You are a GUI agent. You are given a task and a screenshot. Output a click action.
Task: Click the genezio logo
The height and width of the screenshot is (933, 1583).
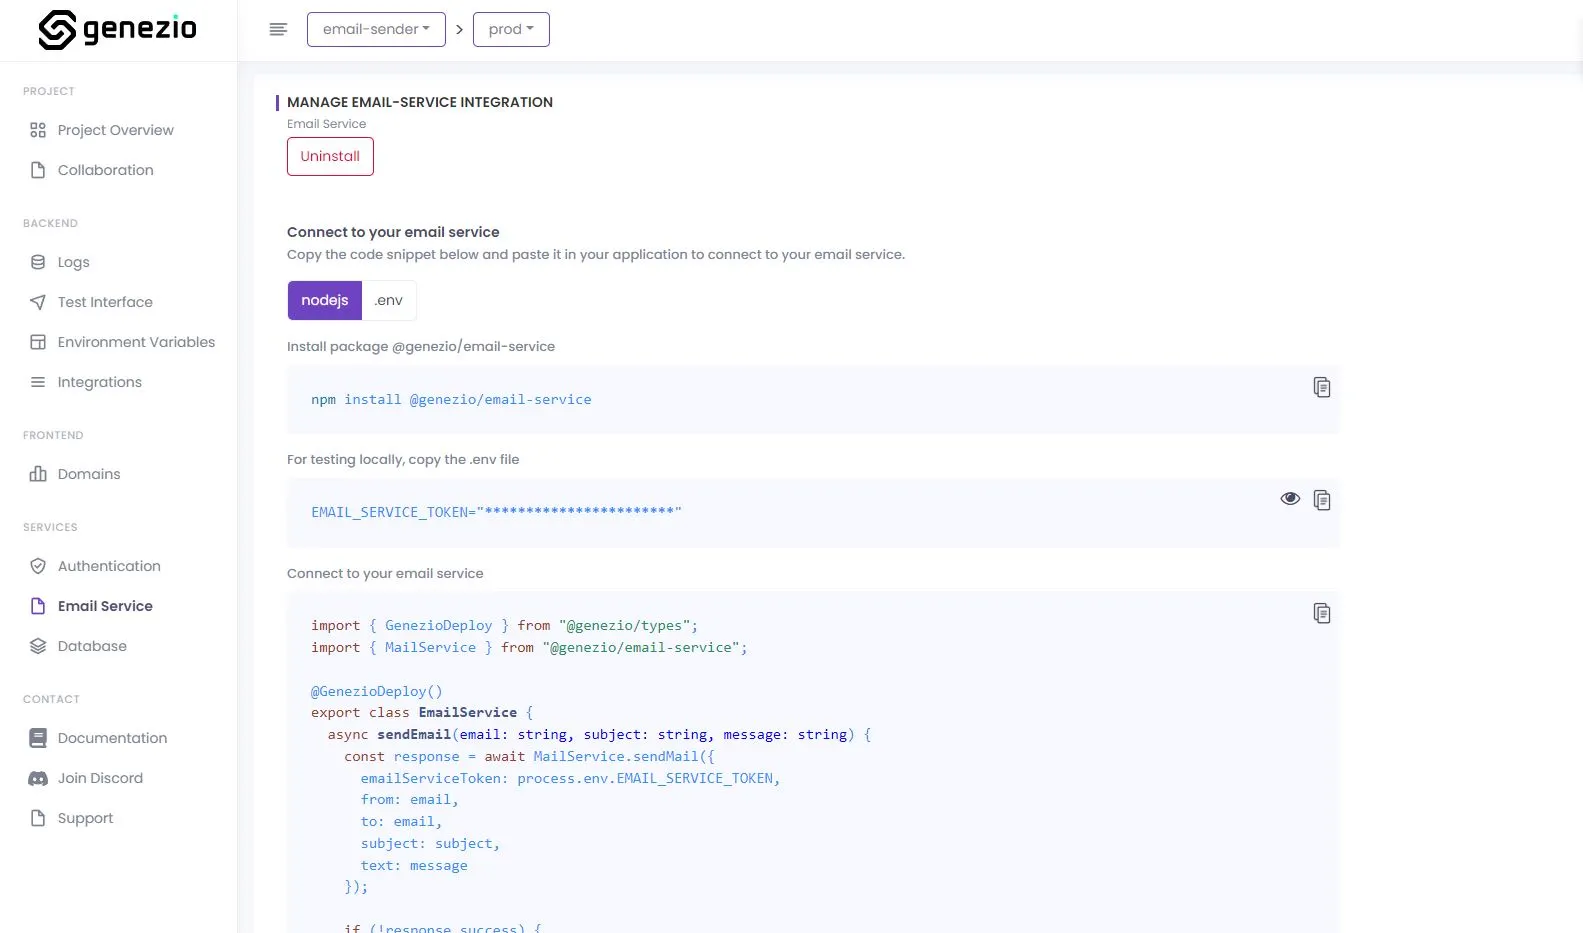[118, 29]
